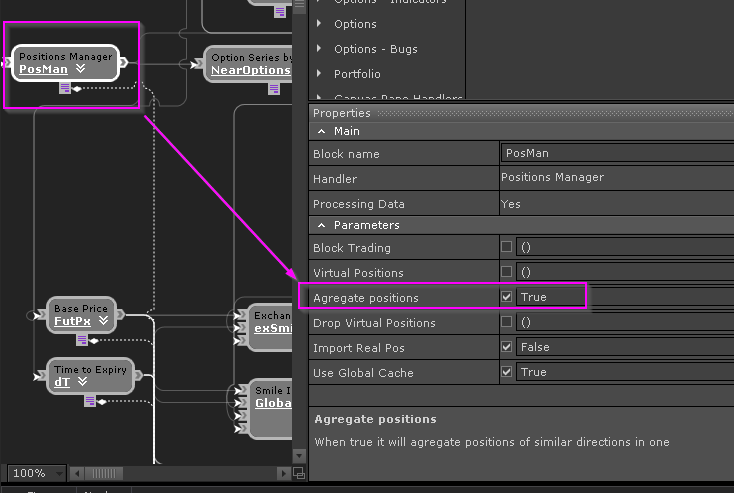This screenshot has height=493, width=734.
Task: Enable the Block Trading checkbox
Action: click(507, 247)
